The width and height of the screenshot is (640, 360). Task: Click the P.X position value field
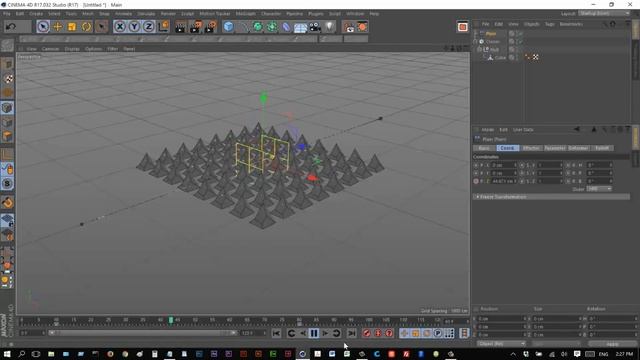[x=504, y=165]
